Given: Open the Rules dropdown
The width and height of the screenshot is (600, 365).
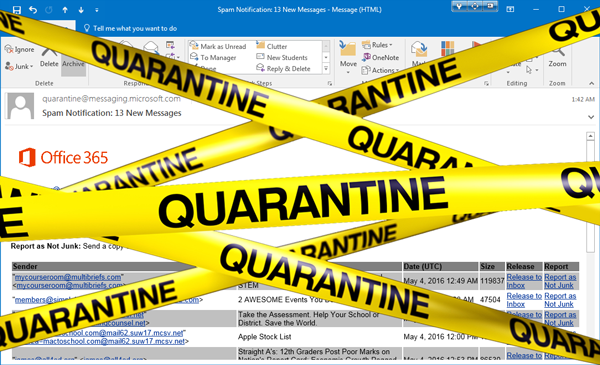Looking at the screenshot, I should pyautogui.click(x=377, y=45).
